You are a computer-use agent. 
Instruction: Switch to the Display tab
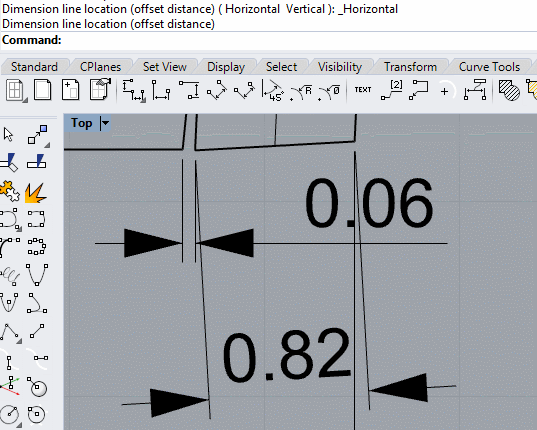pos(226,67)
